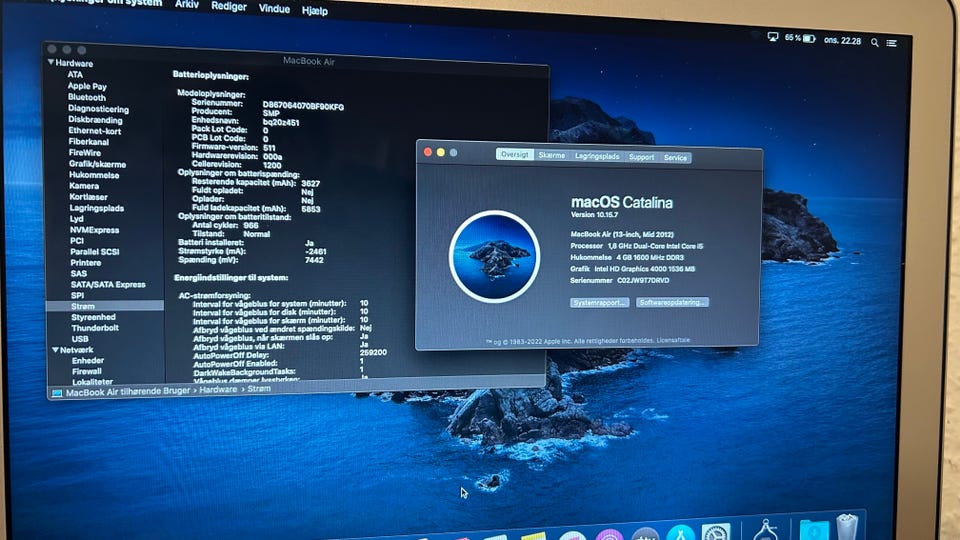960x540 pixels.
Task: Switch to the Support tab
Action: click(642, 157)
